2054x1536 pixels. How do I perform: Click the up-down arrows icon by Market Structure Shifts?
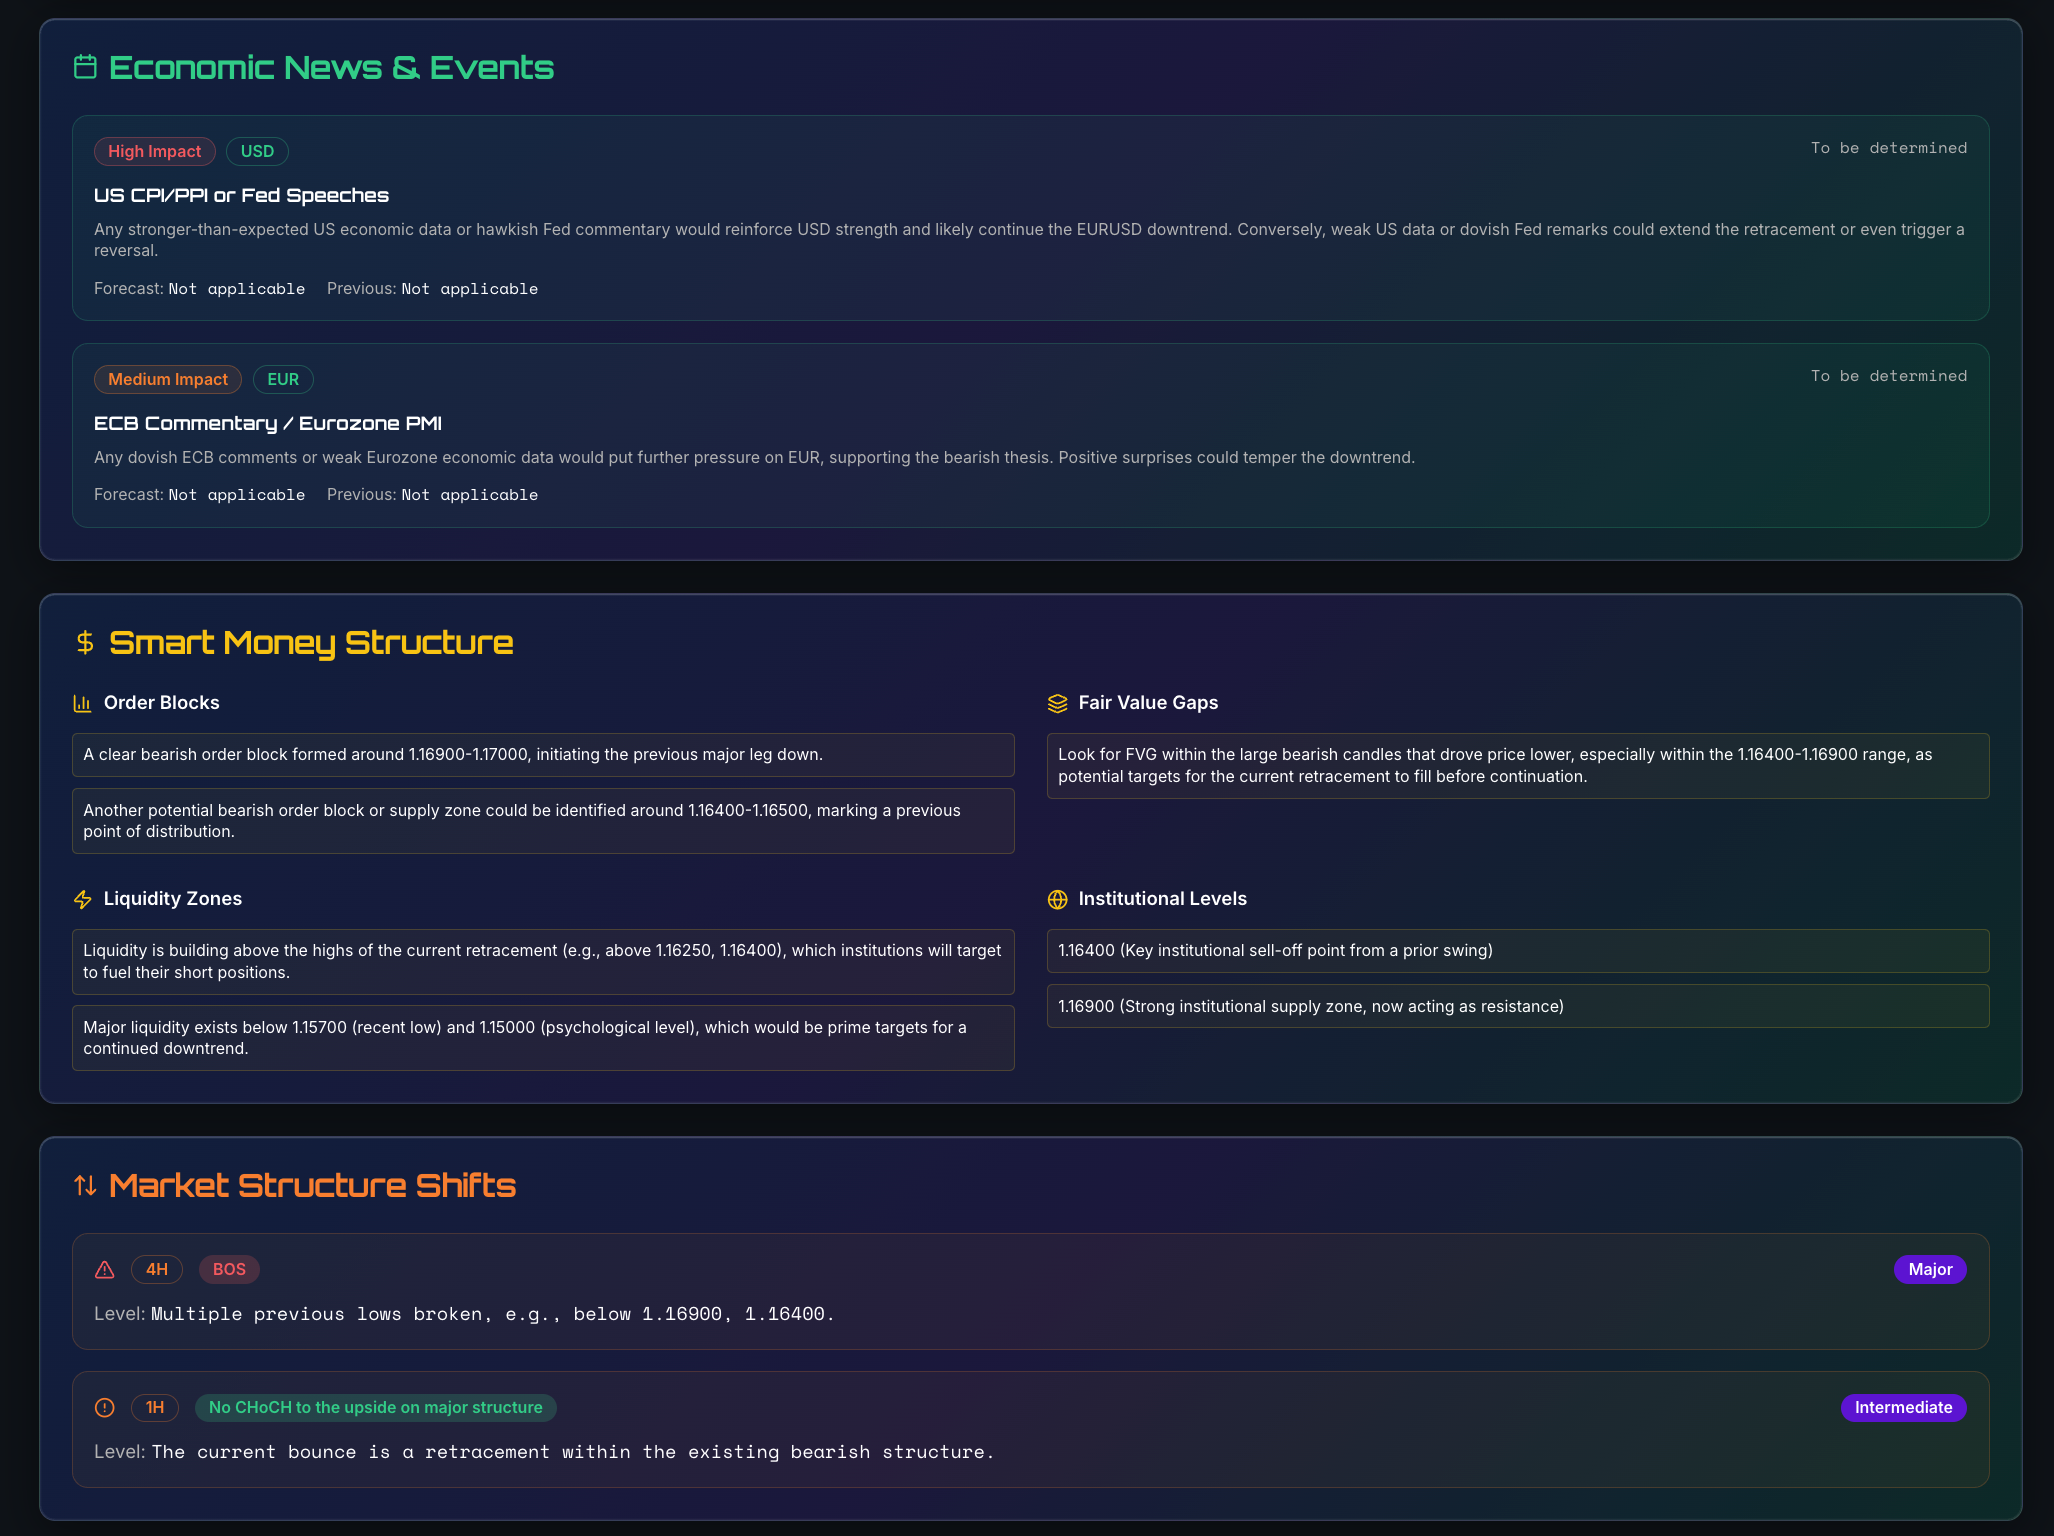pos(85,1185)
